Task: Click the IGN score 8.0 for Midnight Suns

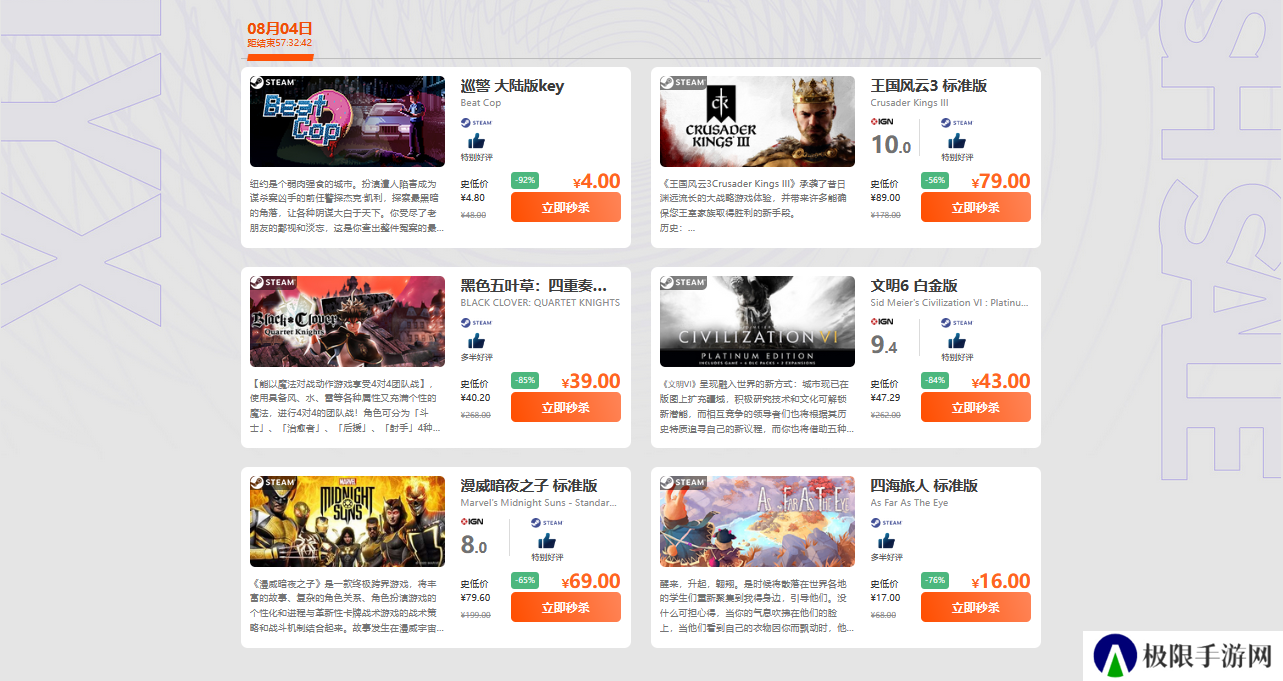Action: [x=474, y=545]
